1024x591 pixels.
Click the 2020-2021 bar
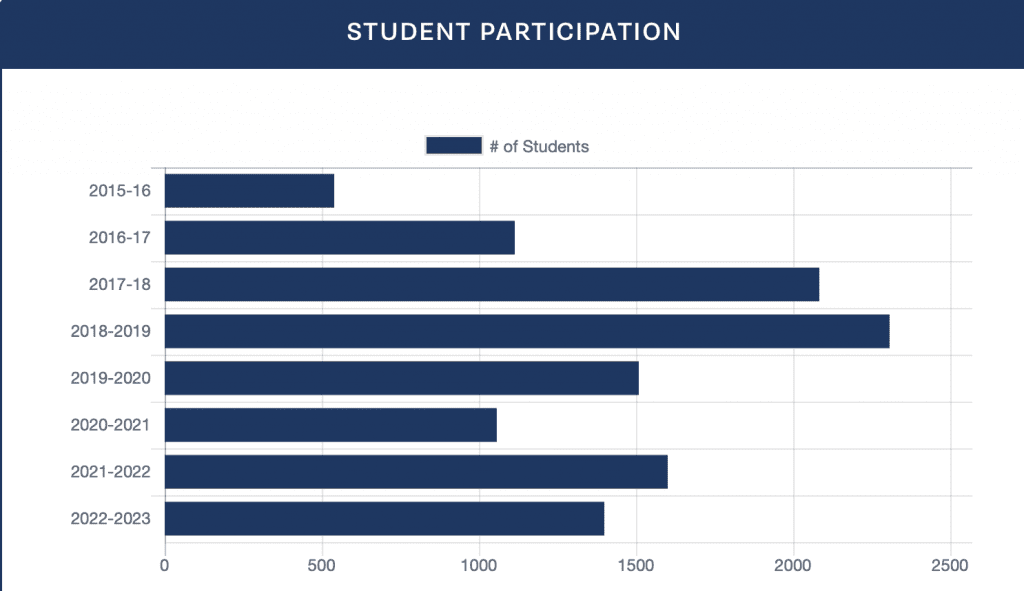point(330,425)
